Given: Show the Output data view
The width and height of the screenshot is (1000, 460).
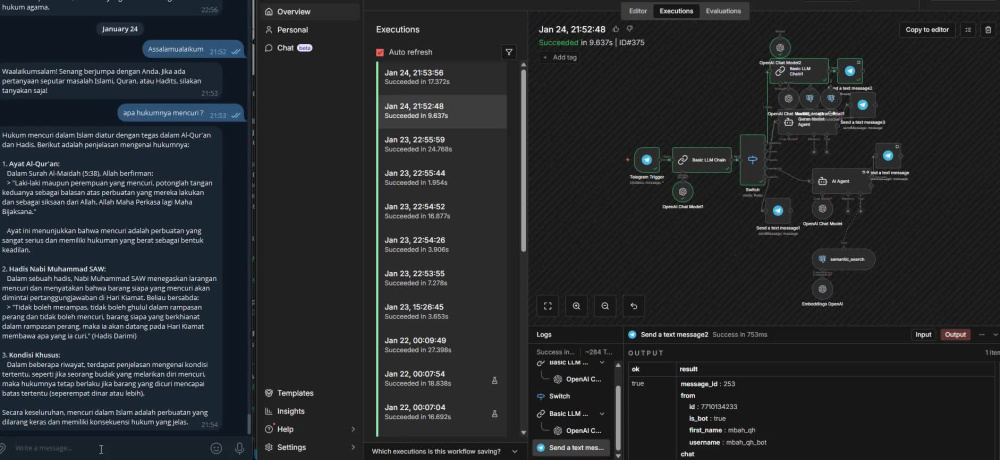Looking at the screenshot, I should (955, 334).
